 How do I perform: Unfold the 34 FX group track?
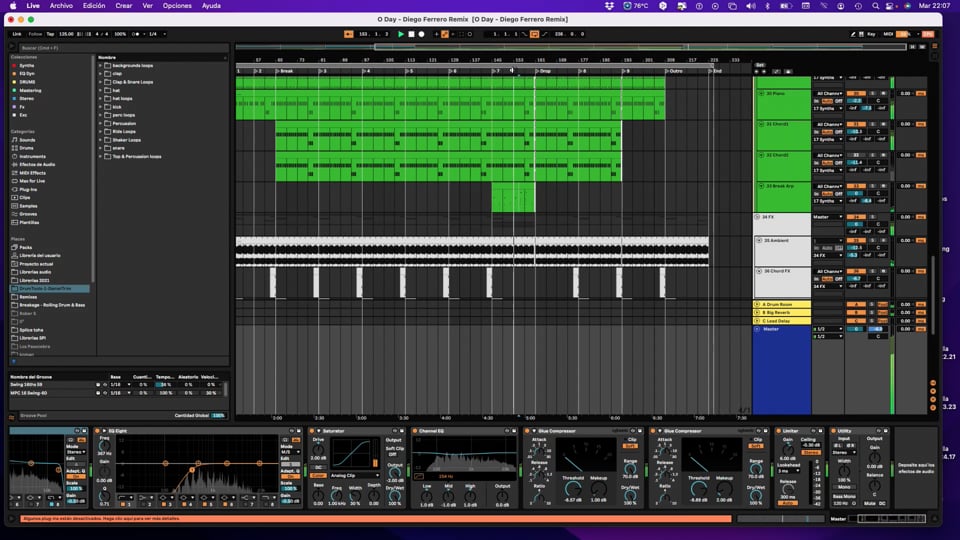(757, 217)
